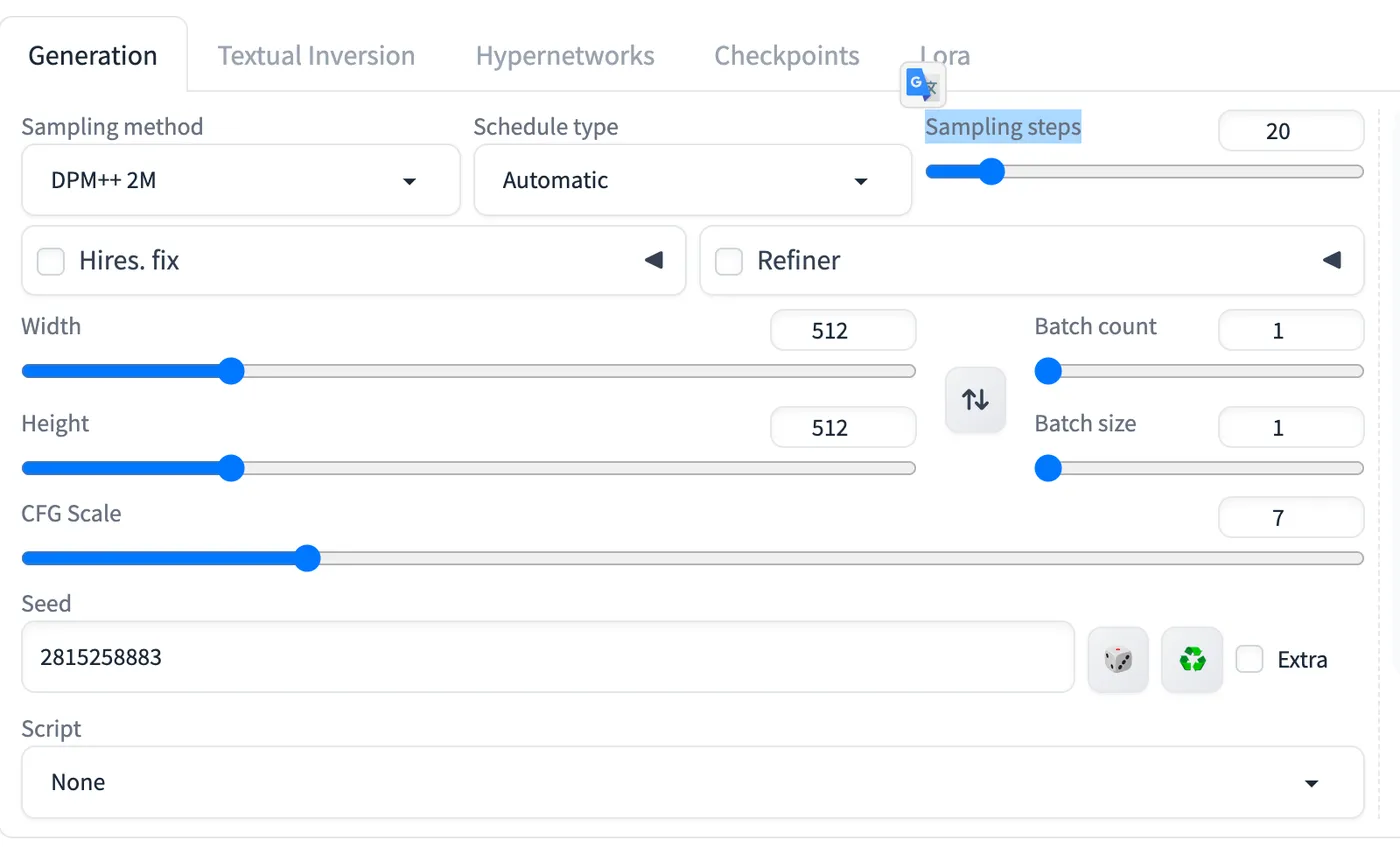Click the Google Translate popup icon
This screenshot has width=1400, height=847.
click(922, 86)
